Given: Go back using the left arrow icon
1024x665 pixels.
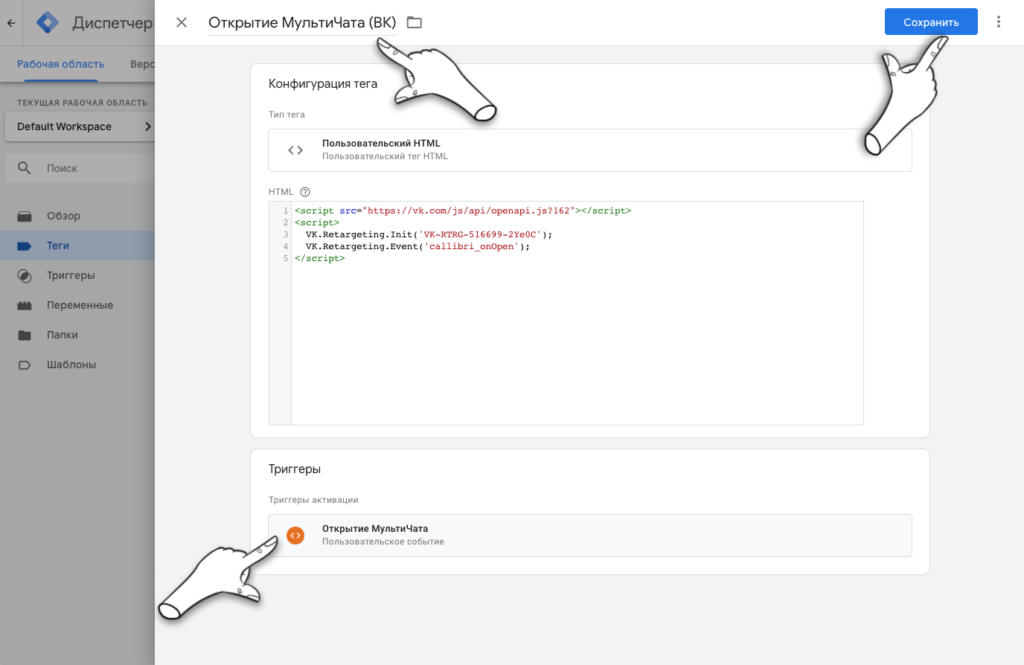Looking at the screenshot, I should pos(11,22).
